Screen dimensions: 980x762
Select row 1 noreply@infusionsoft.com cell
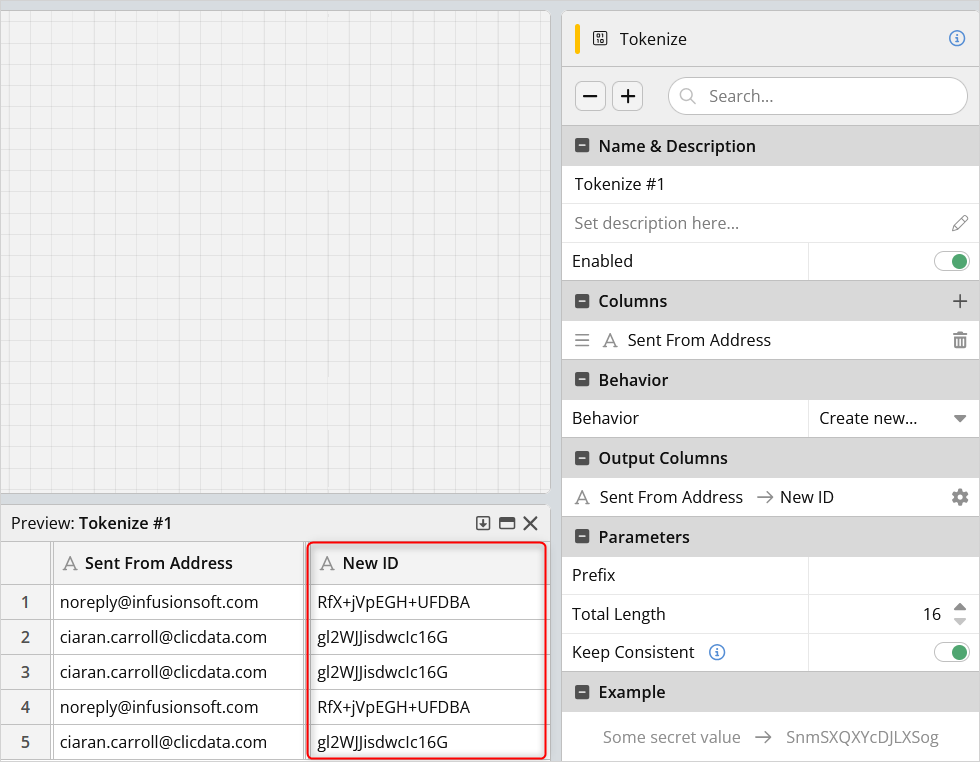[x=178, y=602]
